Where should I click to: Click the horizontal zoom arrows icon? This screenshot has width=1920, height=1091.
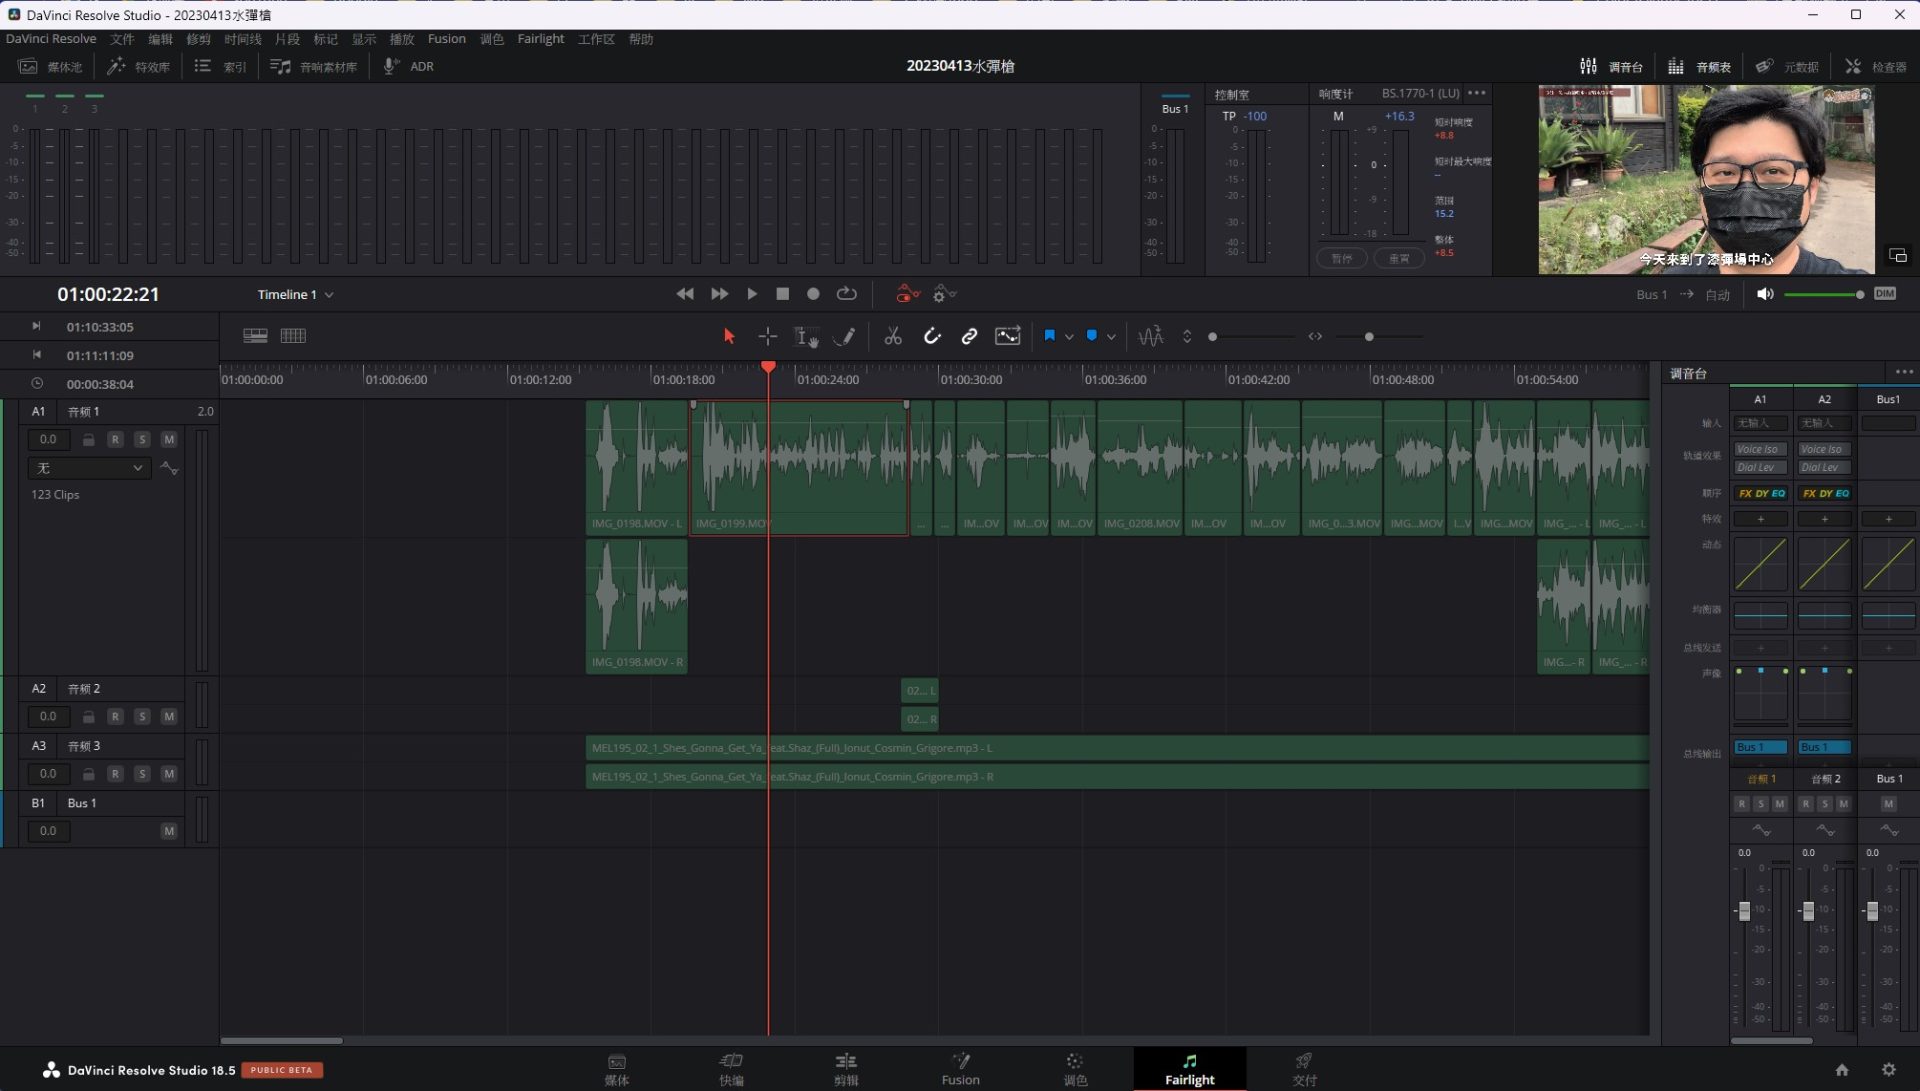(1315, 336)
